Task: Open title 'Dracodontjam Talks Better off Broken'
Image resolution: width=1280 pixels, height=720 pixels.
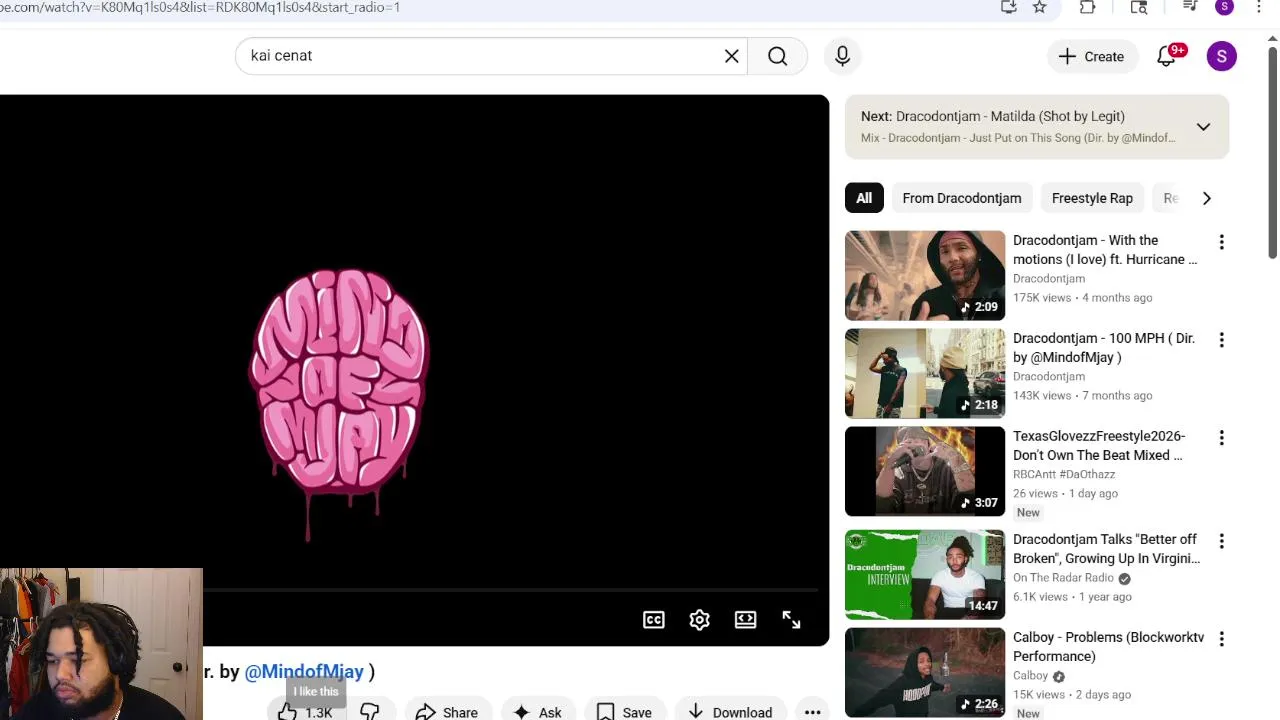Action: coord(1106,549)
